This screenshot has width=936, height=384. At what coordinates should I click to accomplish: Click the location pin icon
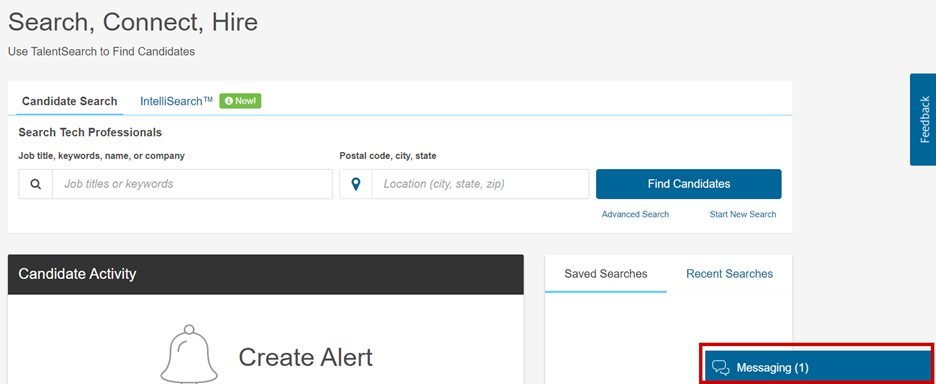click(356, 184)
